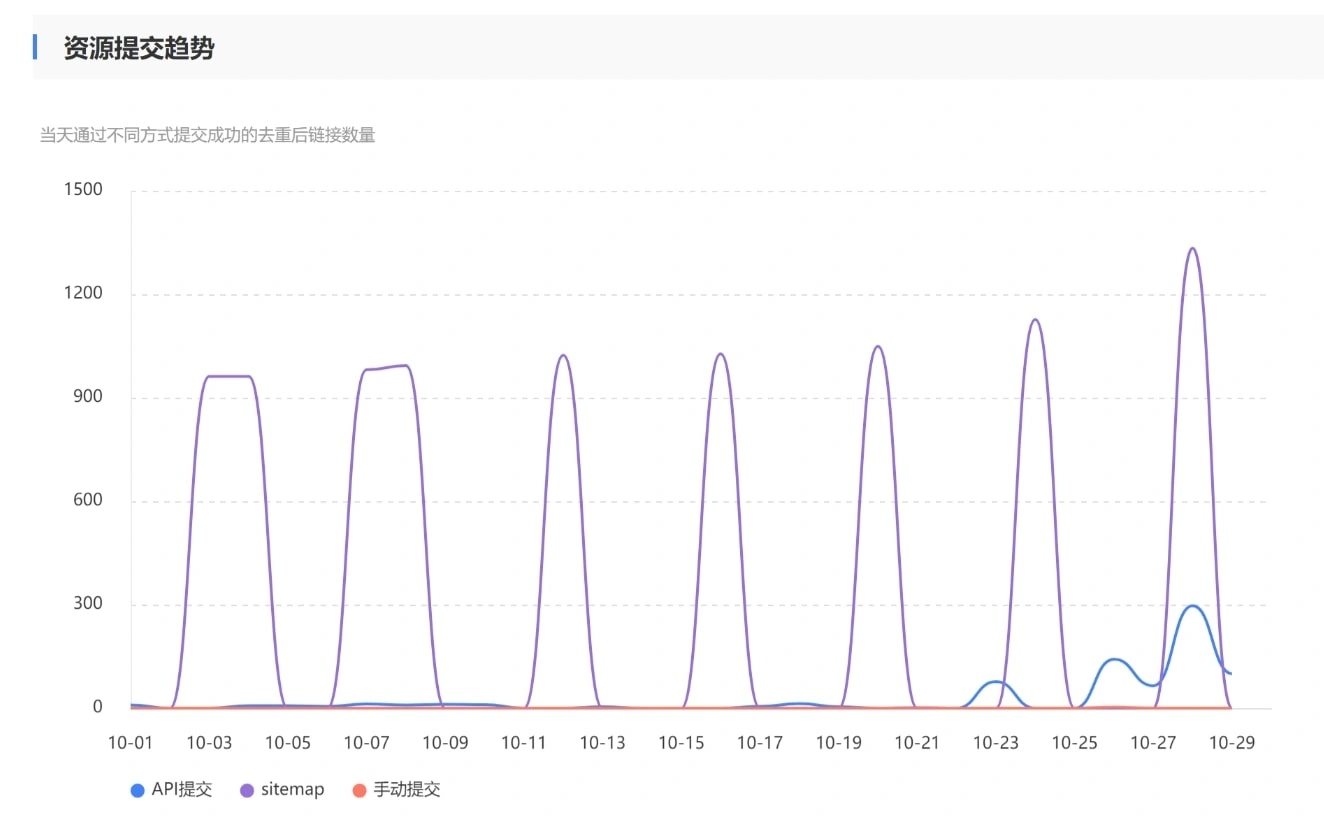
Task: Click the 1500 y-axis value label
Action: click(x=83, y=190)
